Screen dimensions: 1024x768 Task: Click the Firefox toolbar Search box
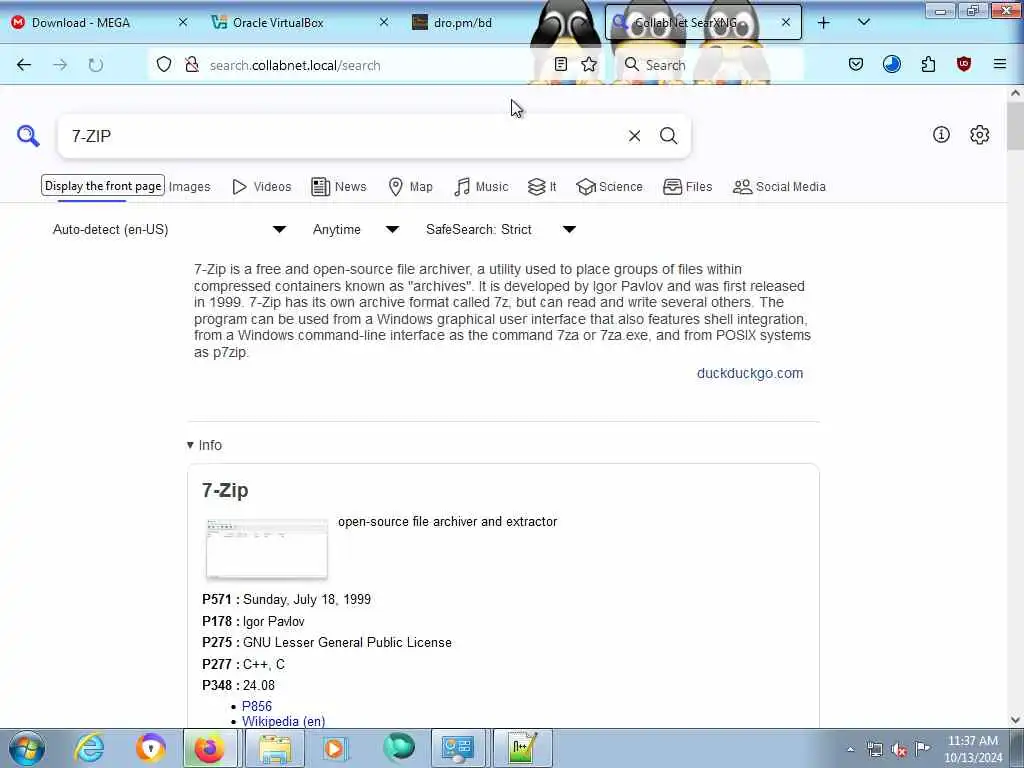point(712,65)
